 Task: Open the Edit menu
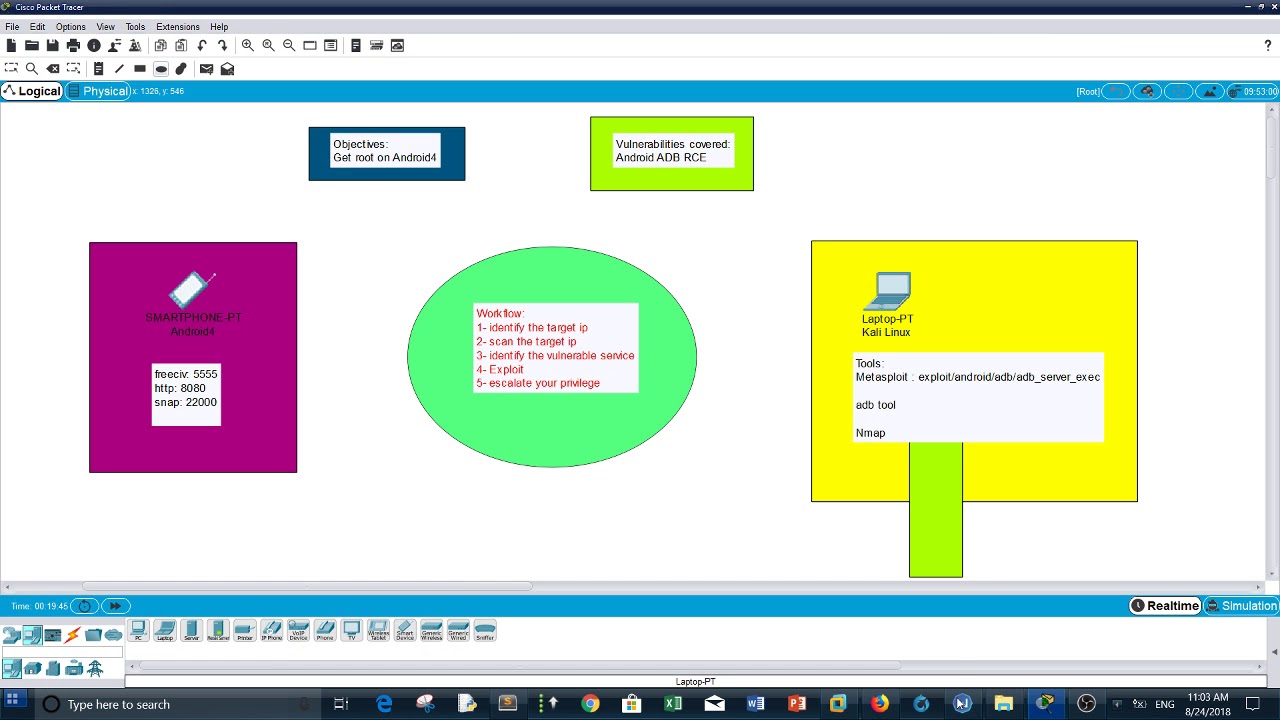pyautogui.click(x=37, y=26)
